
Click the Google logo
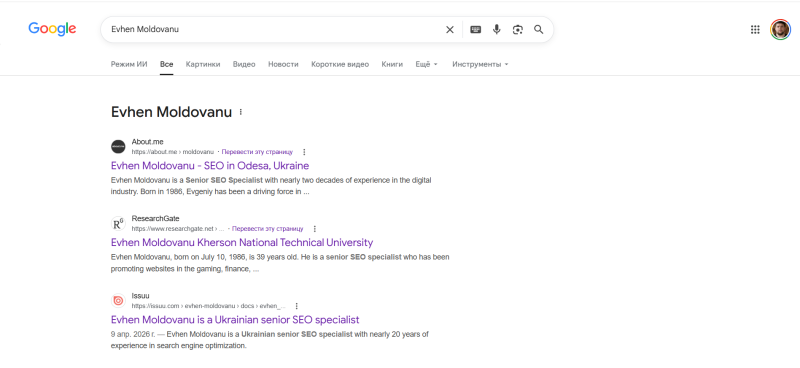tap(52, 29)
